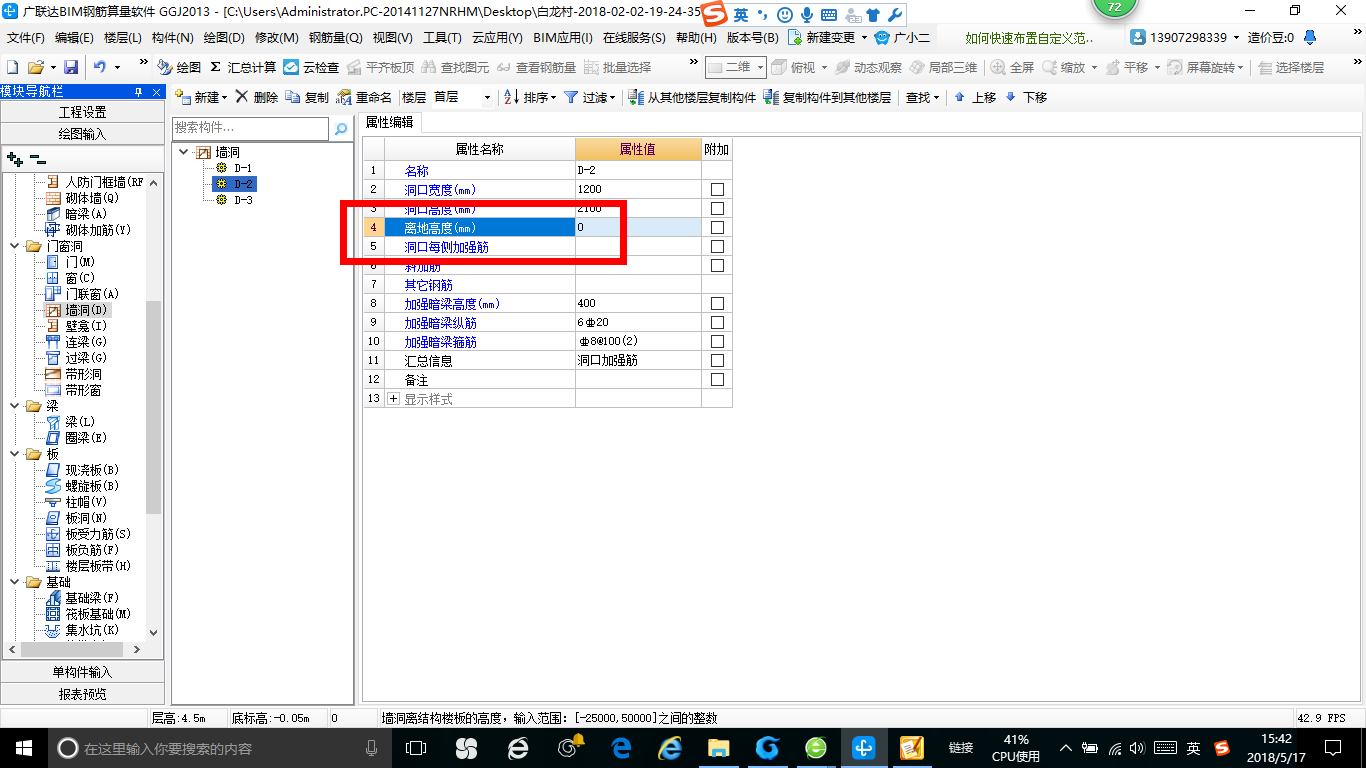Viewport: 1366px width, 768px height.
Task: Open the 构件(N) menu
Action: pyautogui.click(x=173, y=38)
